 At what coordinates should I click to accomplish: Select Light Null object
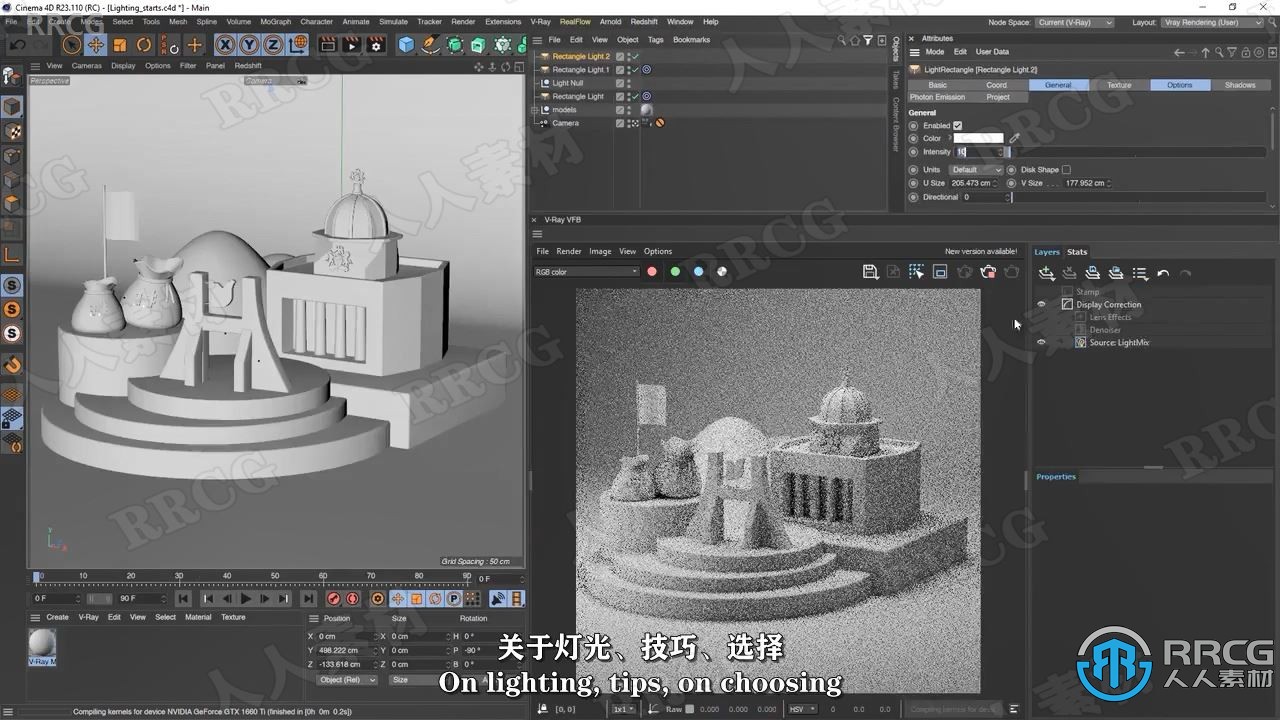click(x=567, y=83)
